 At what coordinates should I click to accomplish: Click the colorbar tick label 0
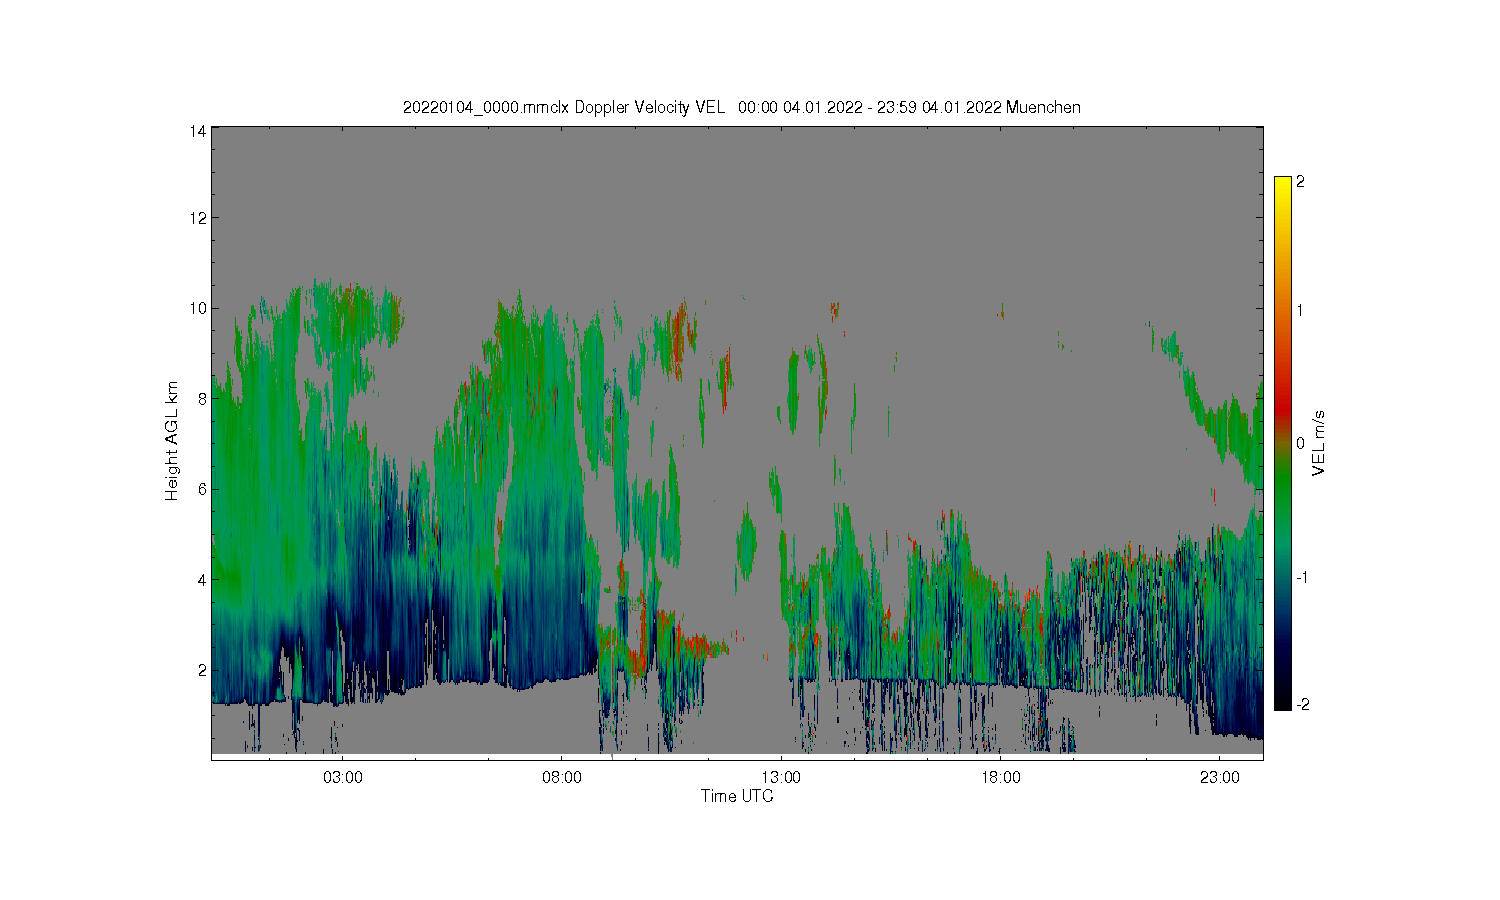click(1300, 443)
